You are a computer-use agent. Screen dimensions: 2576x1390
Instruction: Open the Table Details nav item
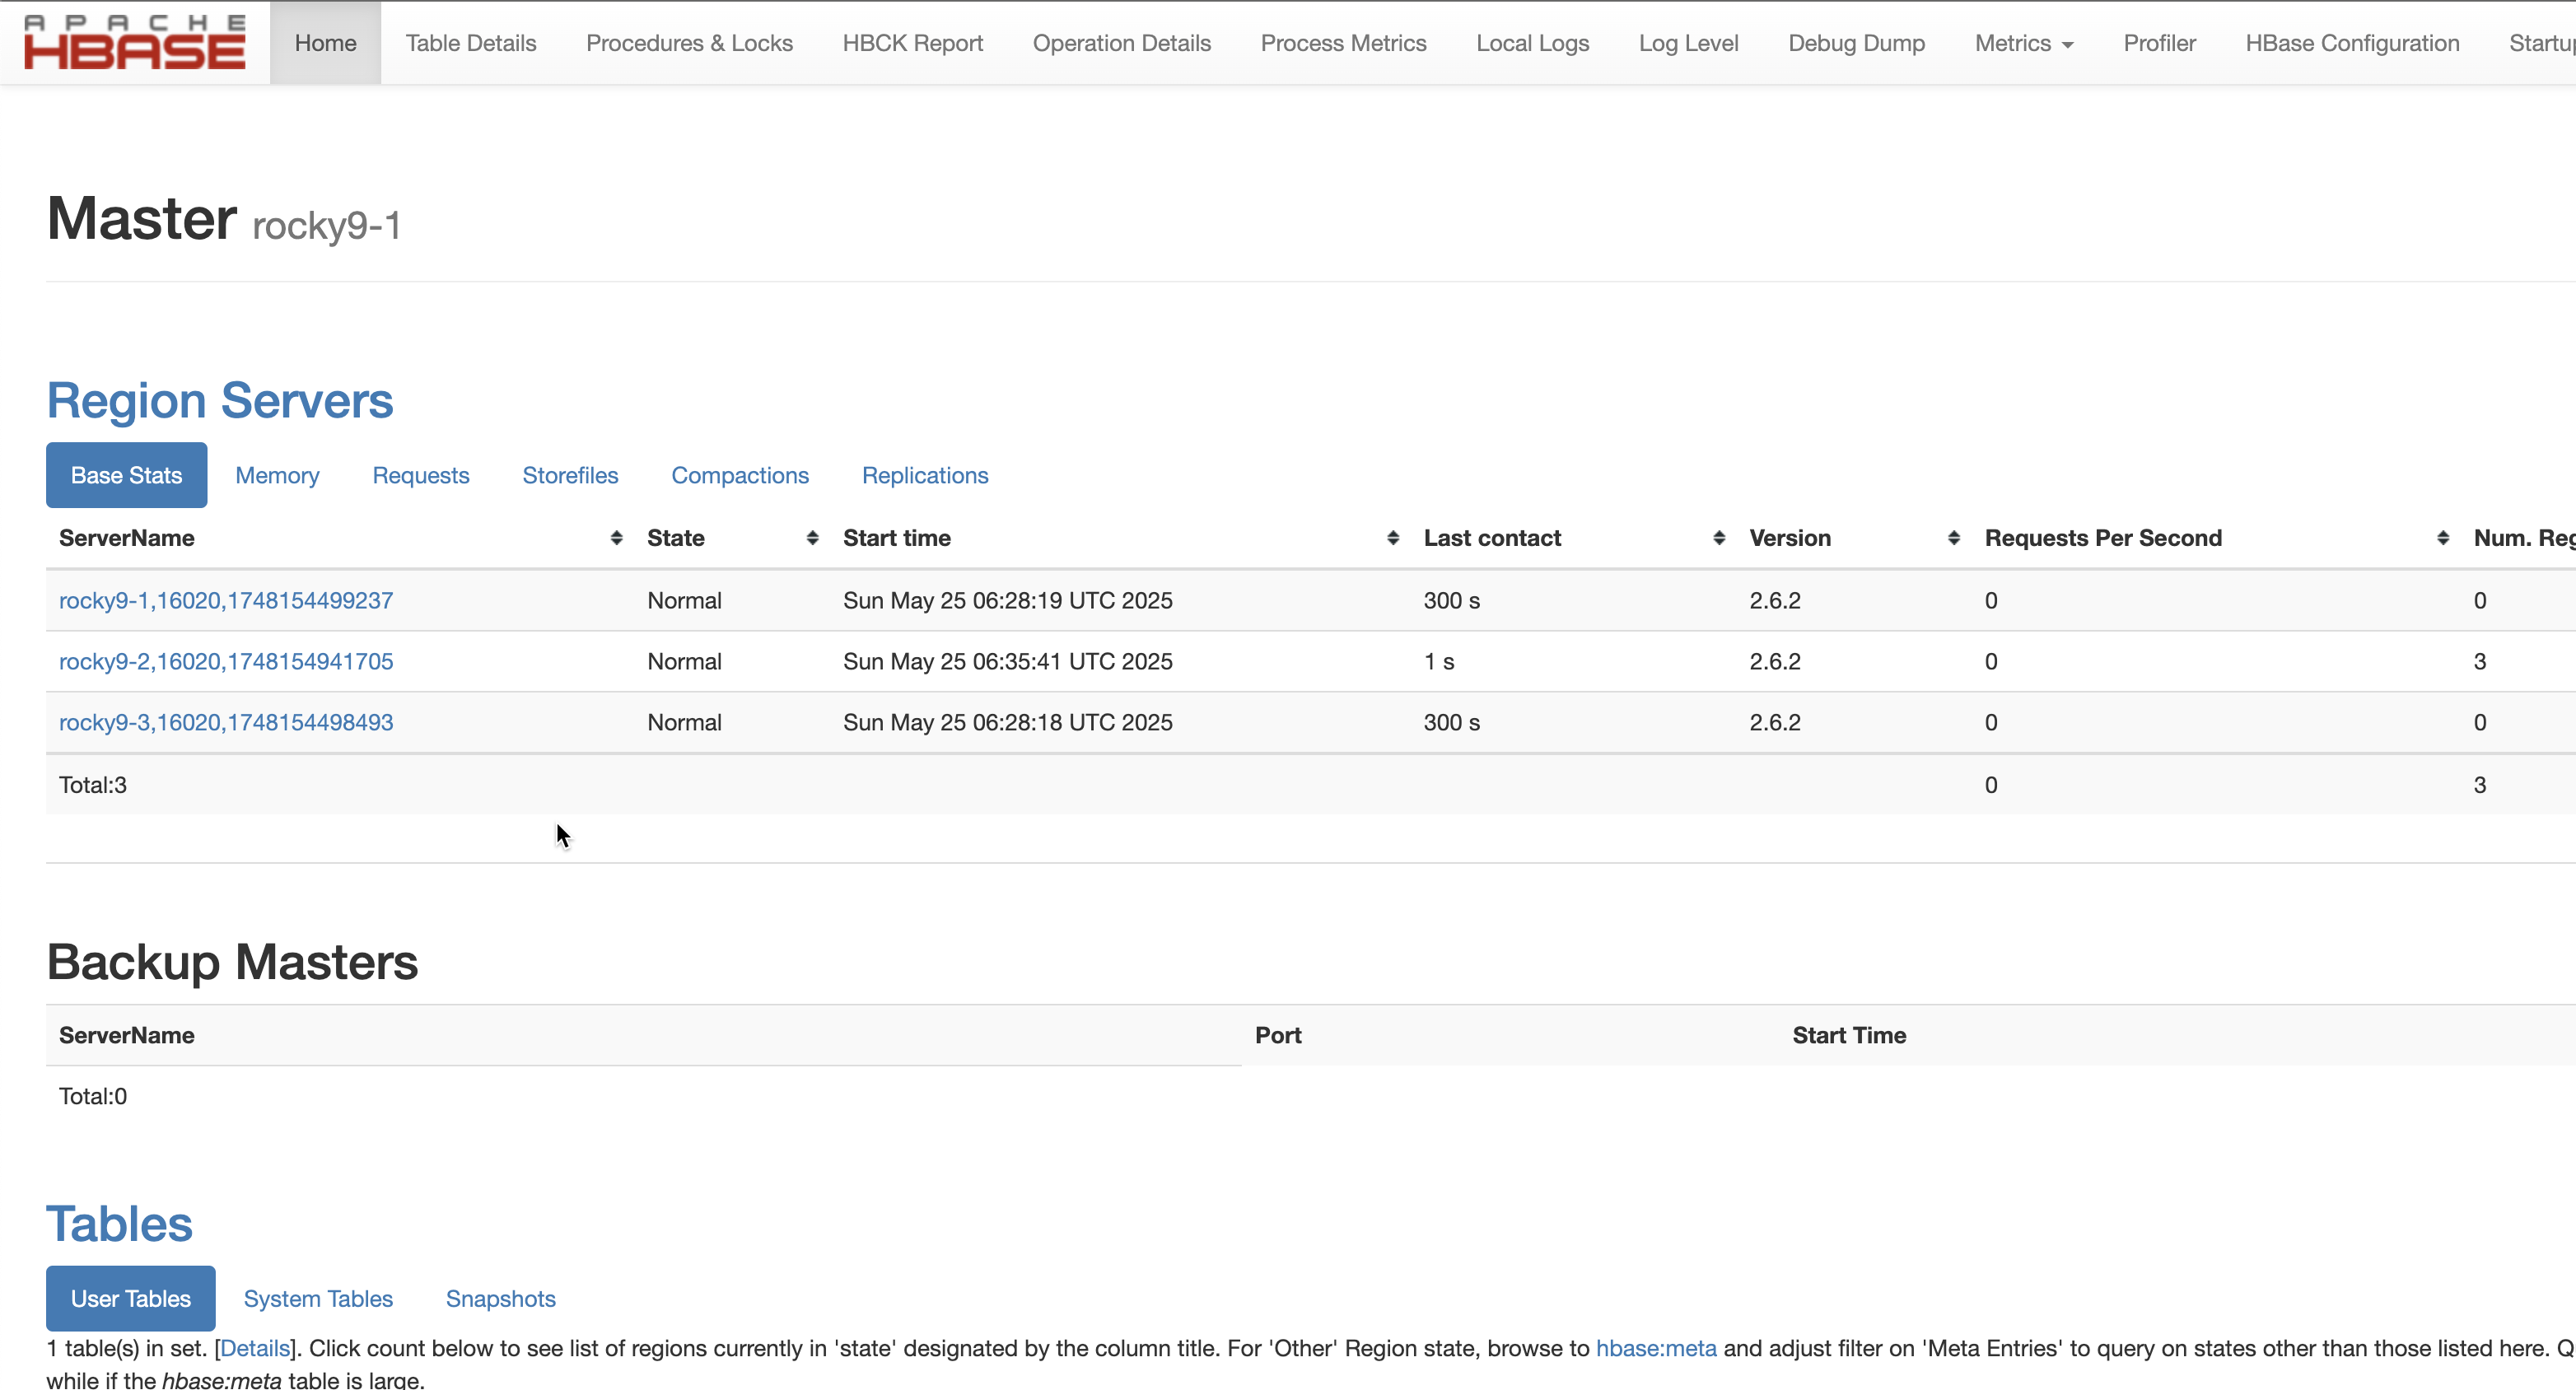(x=470, y=43)
